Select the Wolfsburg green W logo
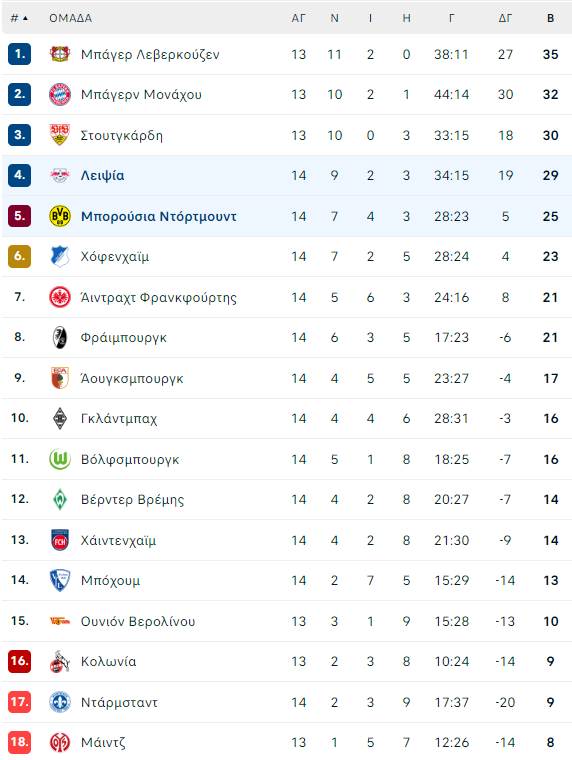572x760 pixels. click(60, 459)
